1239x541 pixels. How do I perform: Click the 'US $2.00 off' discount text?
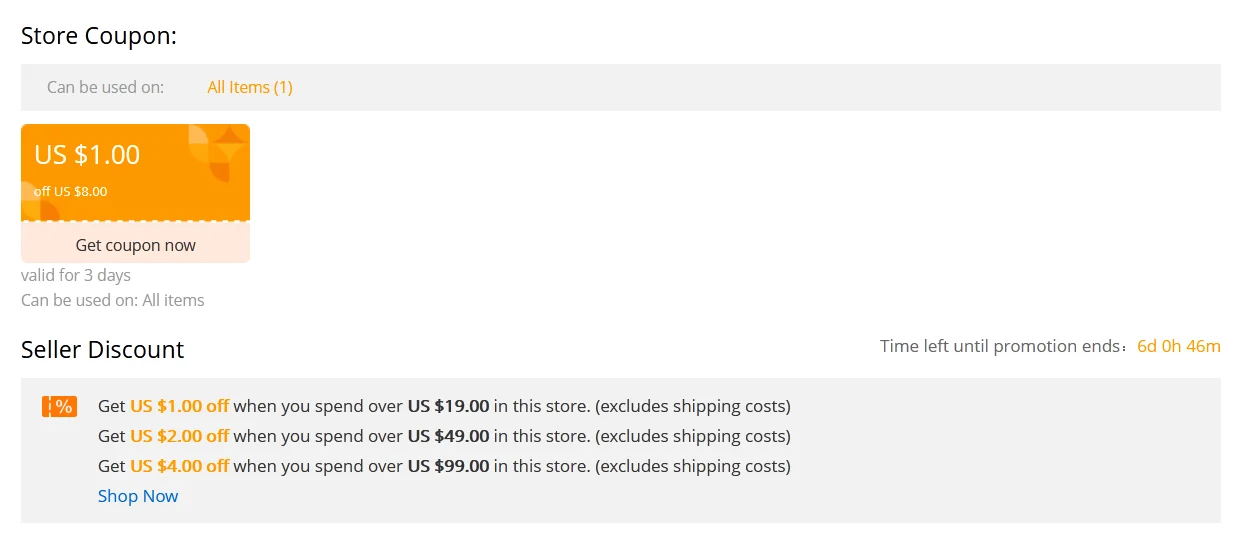click(179, 436)
